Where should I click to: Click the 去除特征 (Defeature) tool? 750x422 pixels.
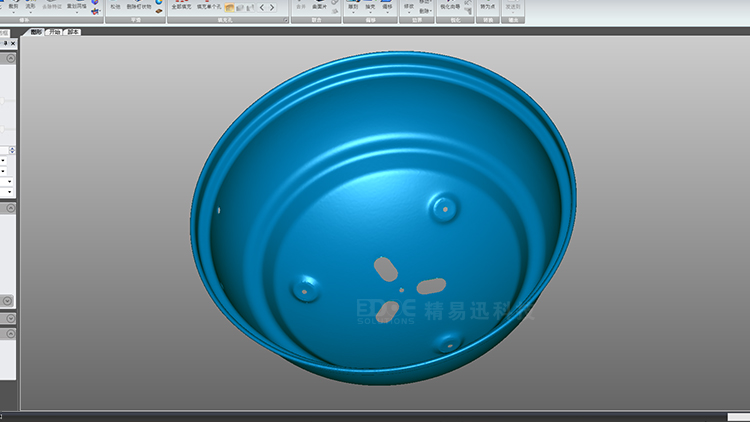tap(52, 6)
